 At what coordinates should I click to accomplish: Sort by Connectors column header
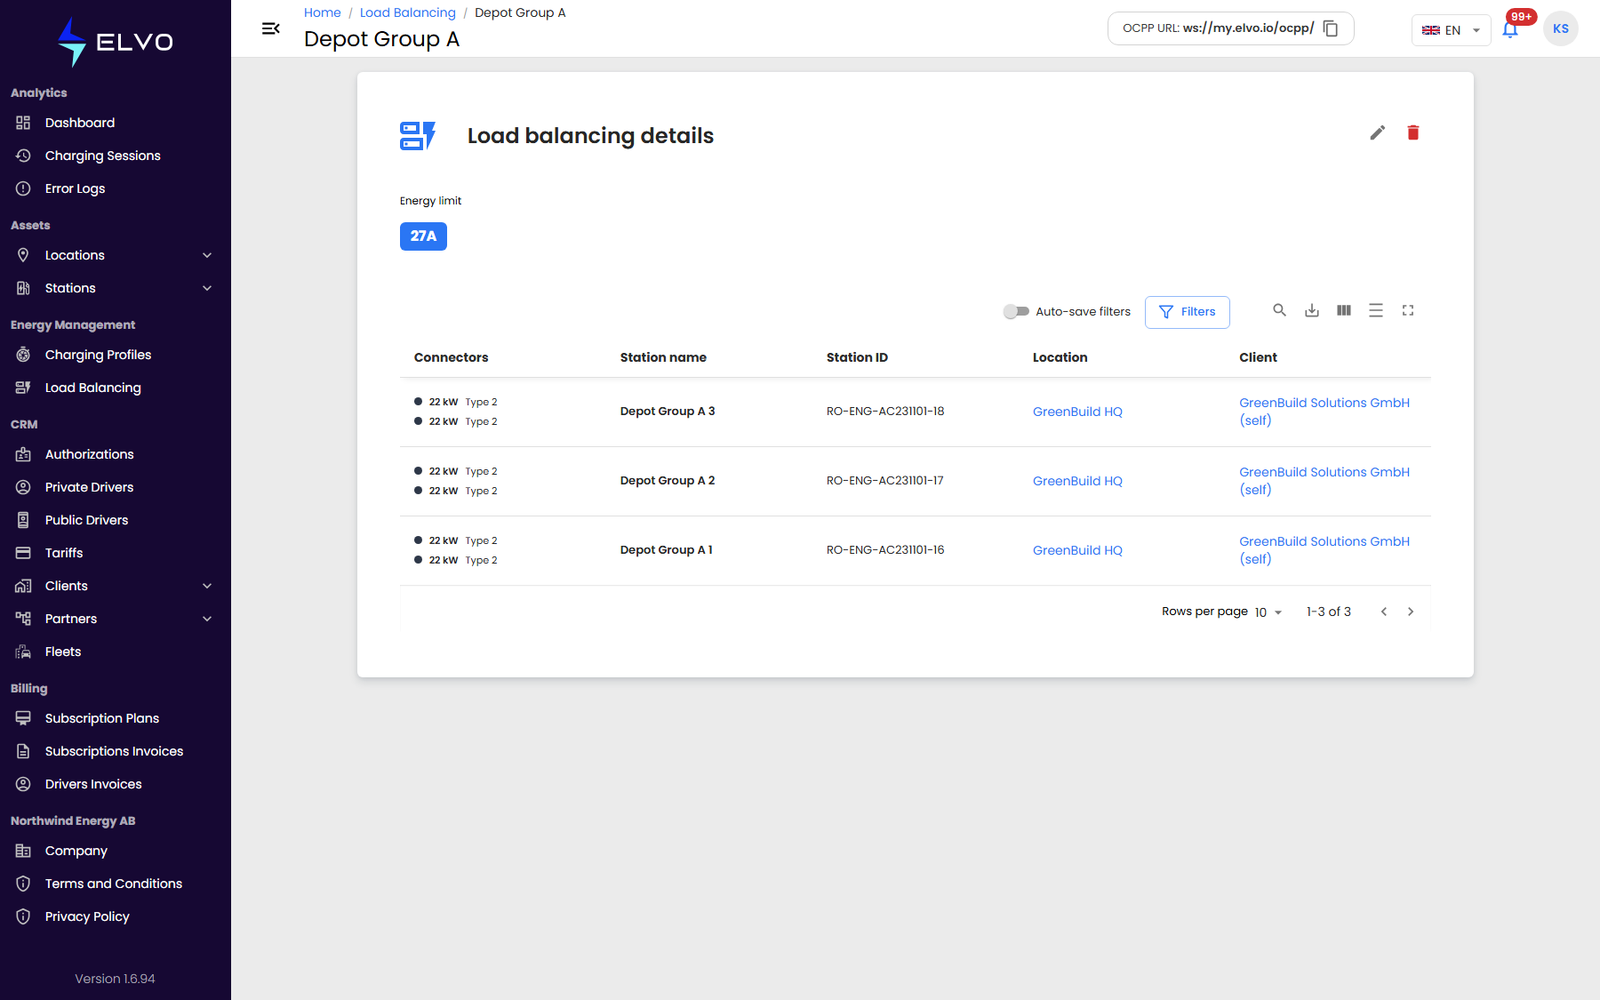(x=451, y=358)
